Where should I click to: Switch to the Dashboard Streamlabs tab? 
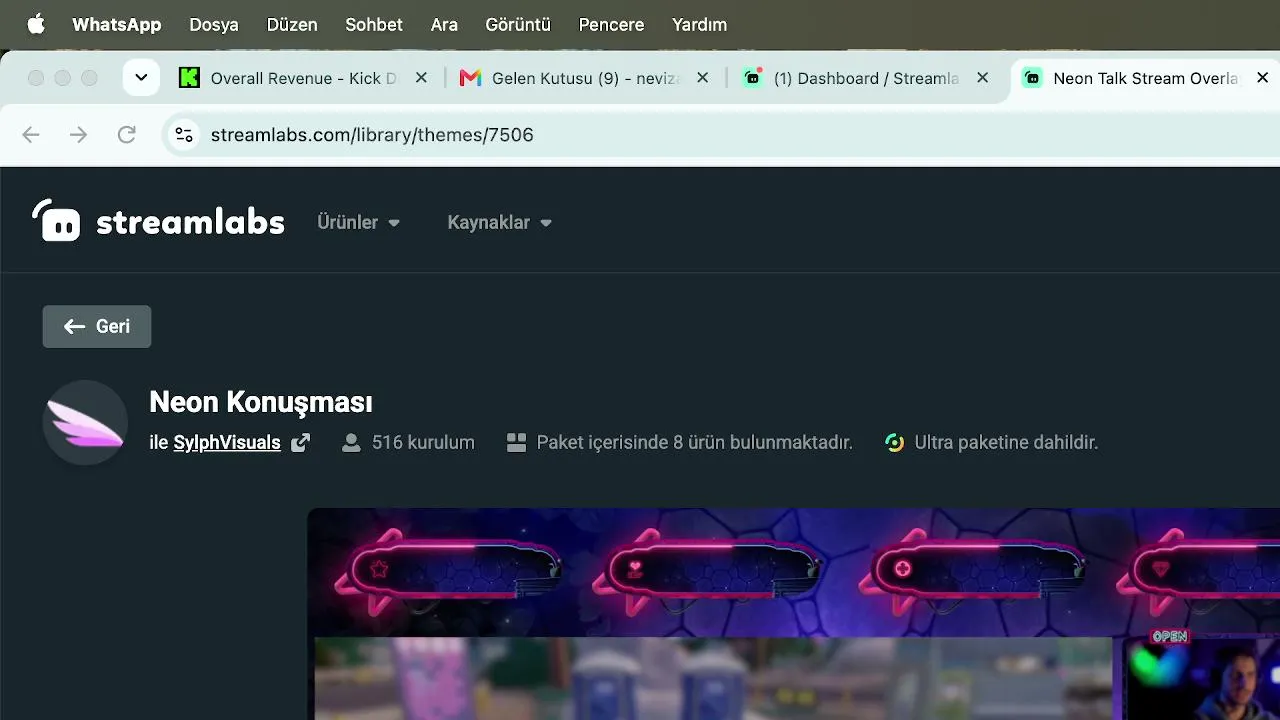point(866,78)
